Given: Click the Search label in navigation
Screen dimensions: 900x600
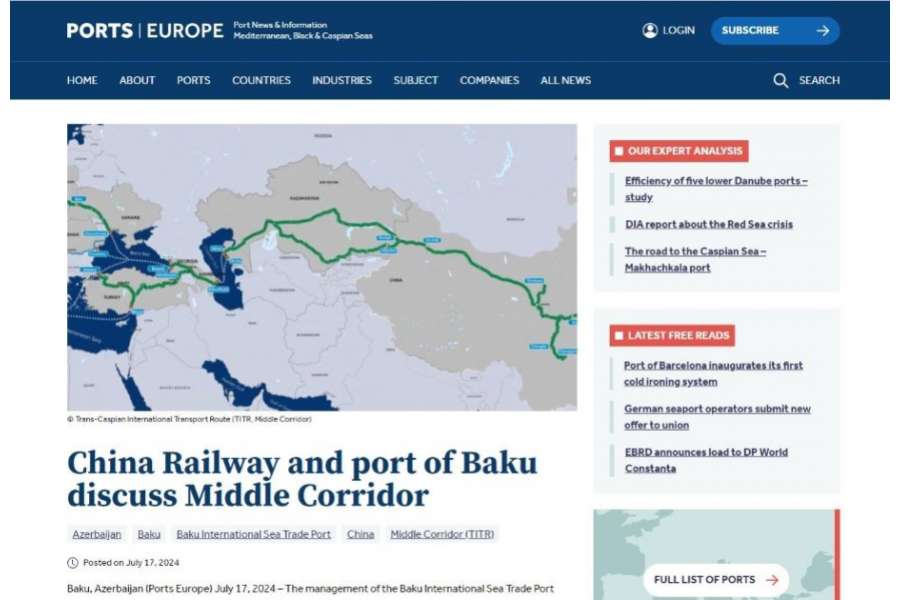Looking at the screenshot, I should [819, 80].
